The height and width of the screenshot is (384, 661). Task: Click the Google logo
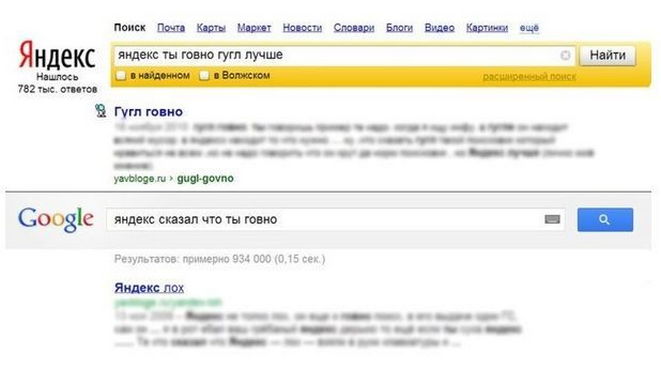pos(56,220)
